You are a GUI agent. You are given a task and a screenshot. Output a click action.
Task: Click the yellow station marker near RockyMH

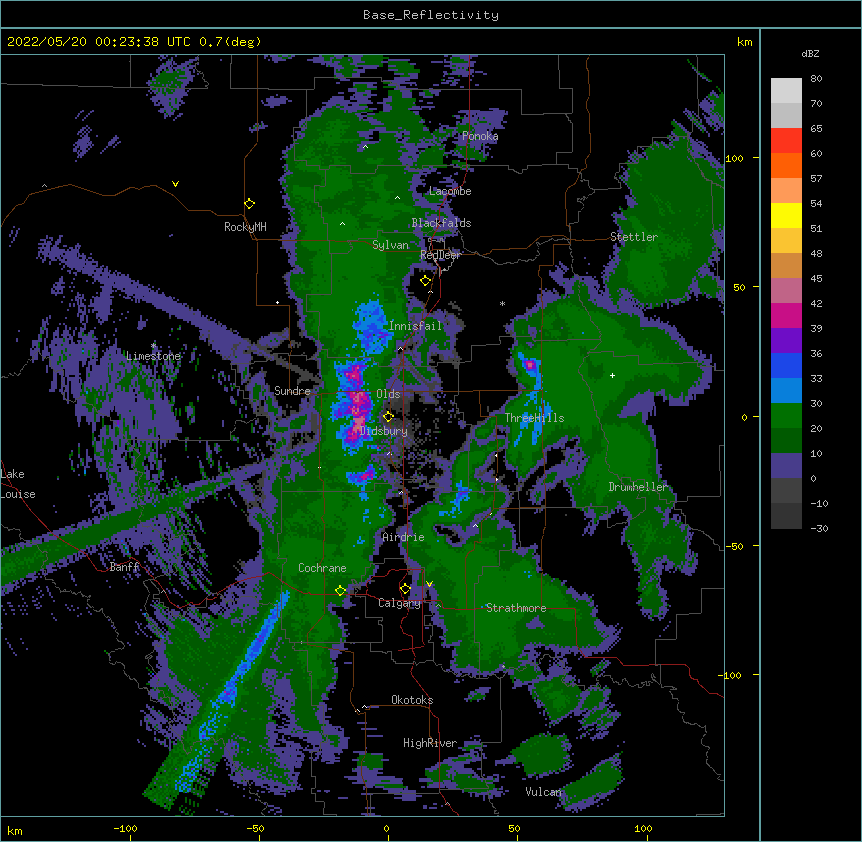(250, 204)
